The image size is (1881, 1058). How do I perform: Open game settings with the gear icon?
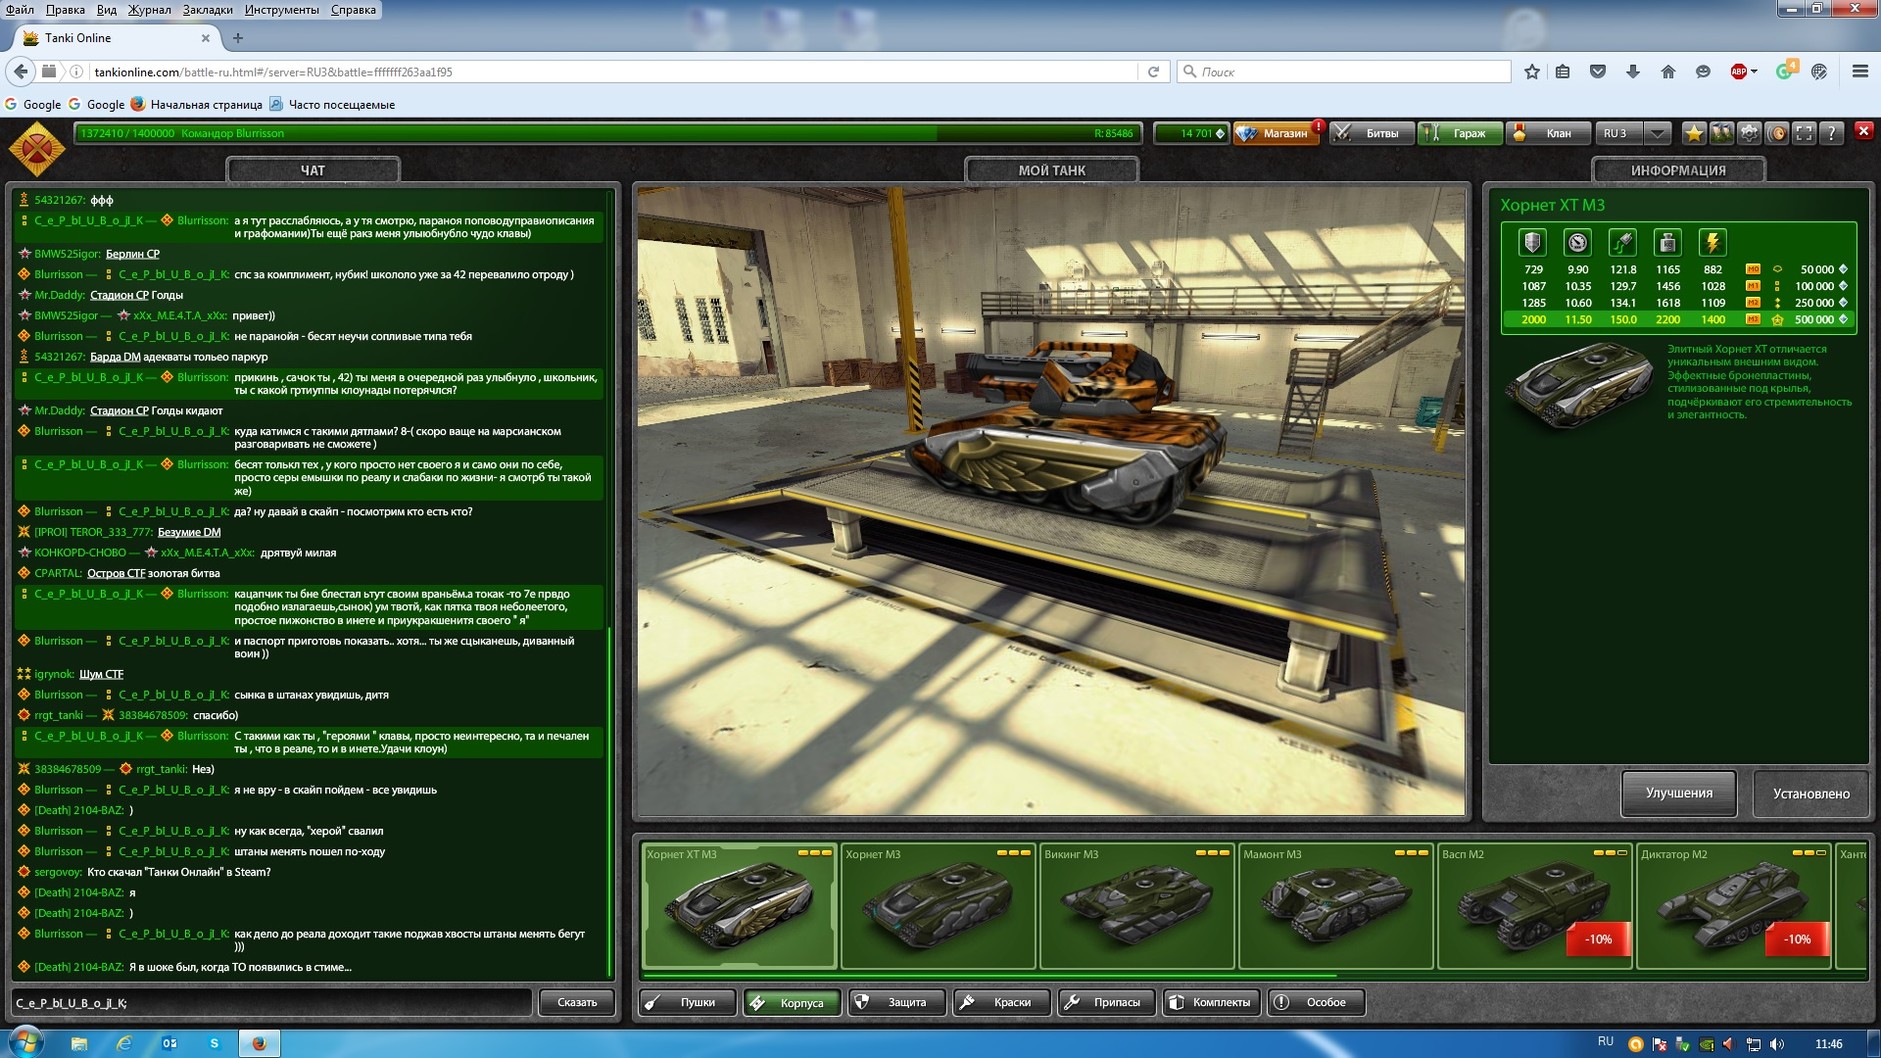click(1749, 133)
